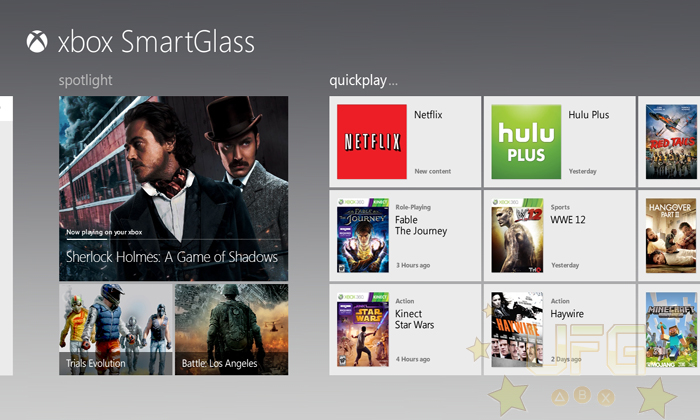Click the 'Hulu Plus' title text
Viewport: 700px width, 420px height.
[x=588, y=115]
